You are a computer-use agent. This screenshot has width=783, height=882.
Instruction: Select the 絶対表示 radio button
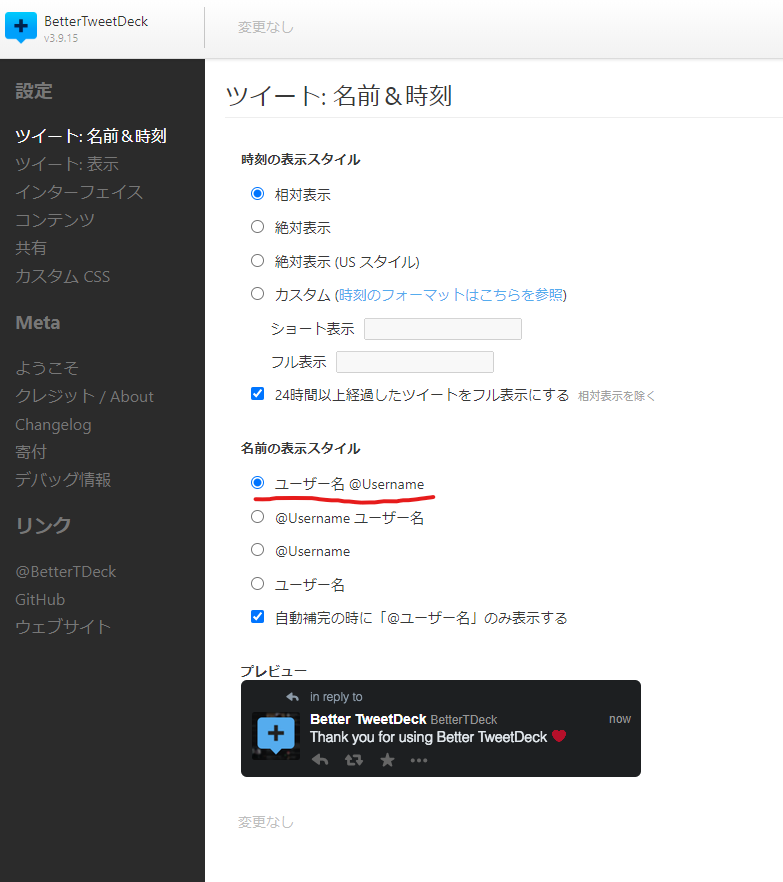coord(257,227)
